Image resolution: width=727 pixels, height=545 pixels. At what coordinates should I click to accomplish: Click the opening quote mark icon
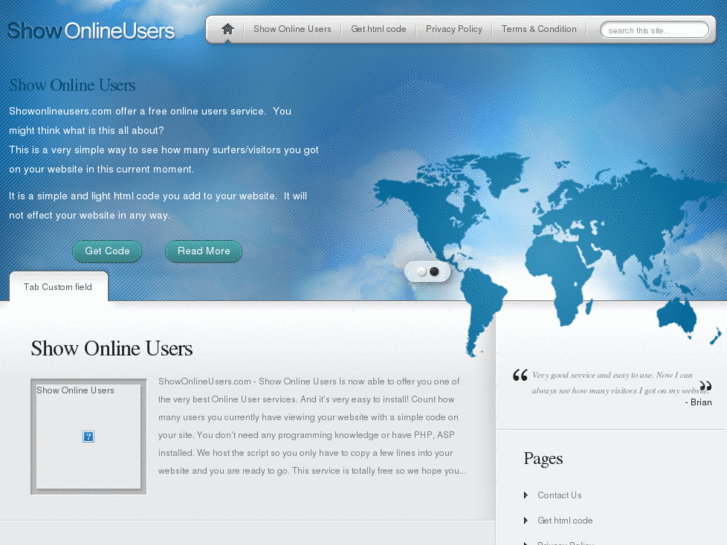click(x=520, y=375)
